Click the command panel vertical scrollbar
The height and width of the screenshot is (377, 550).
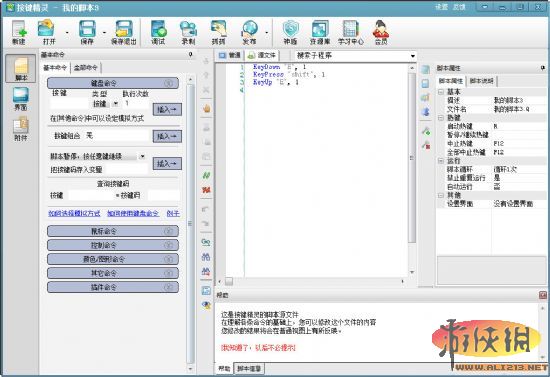pyautogui.click(x=190, y=224)
